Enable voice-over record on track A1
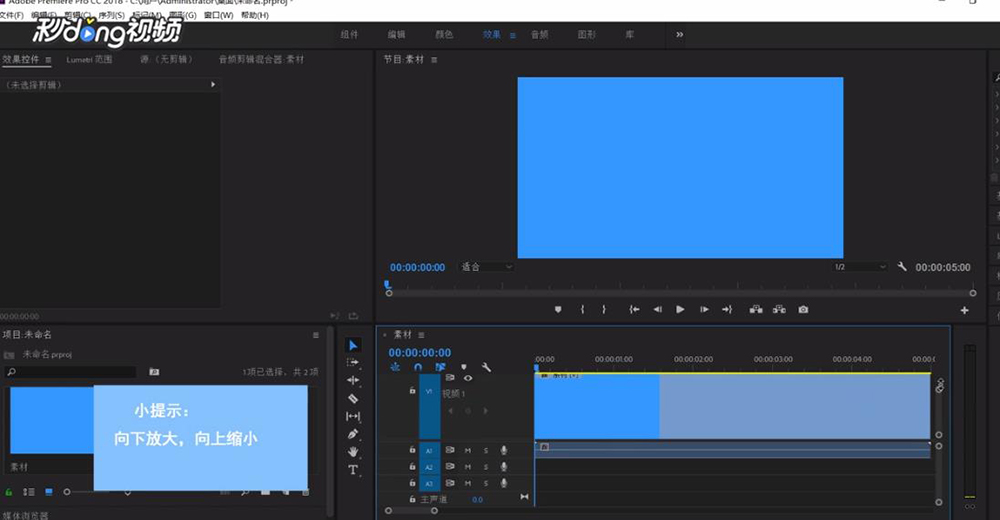Screen dimensions: 1000x520 coord(504,450)
